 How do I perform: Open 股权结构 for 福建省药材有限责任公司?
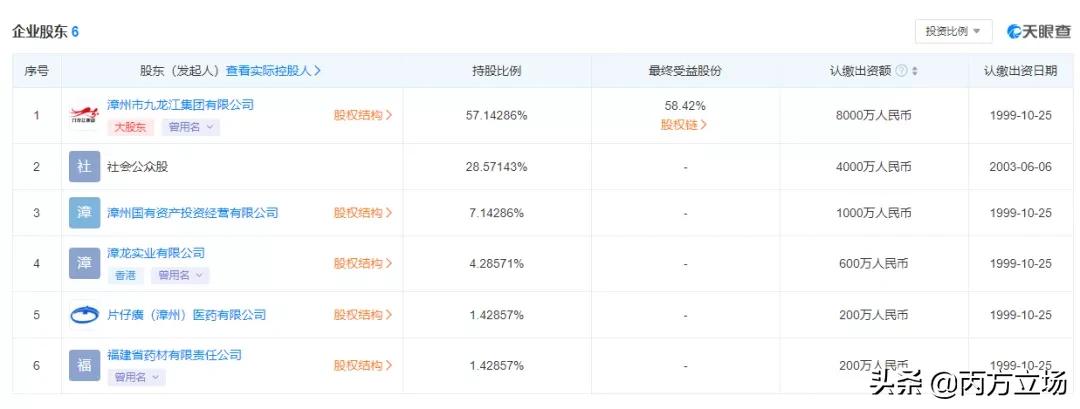(363, 365)
